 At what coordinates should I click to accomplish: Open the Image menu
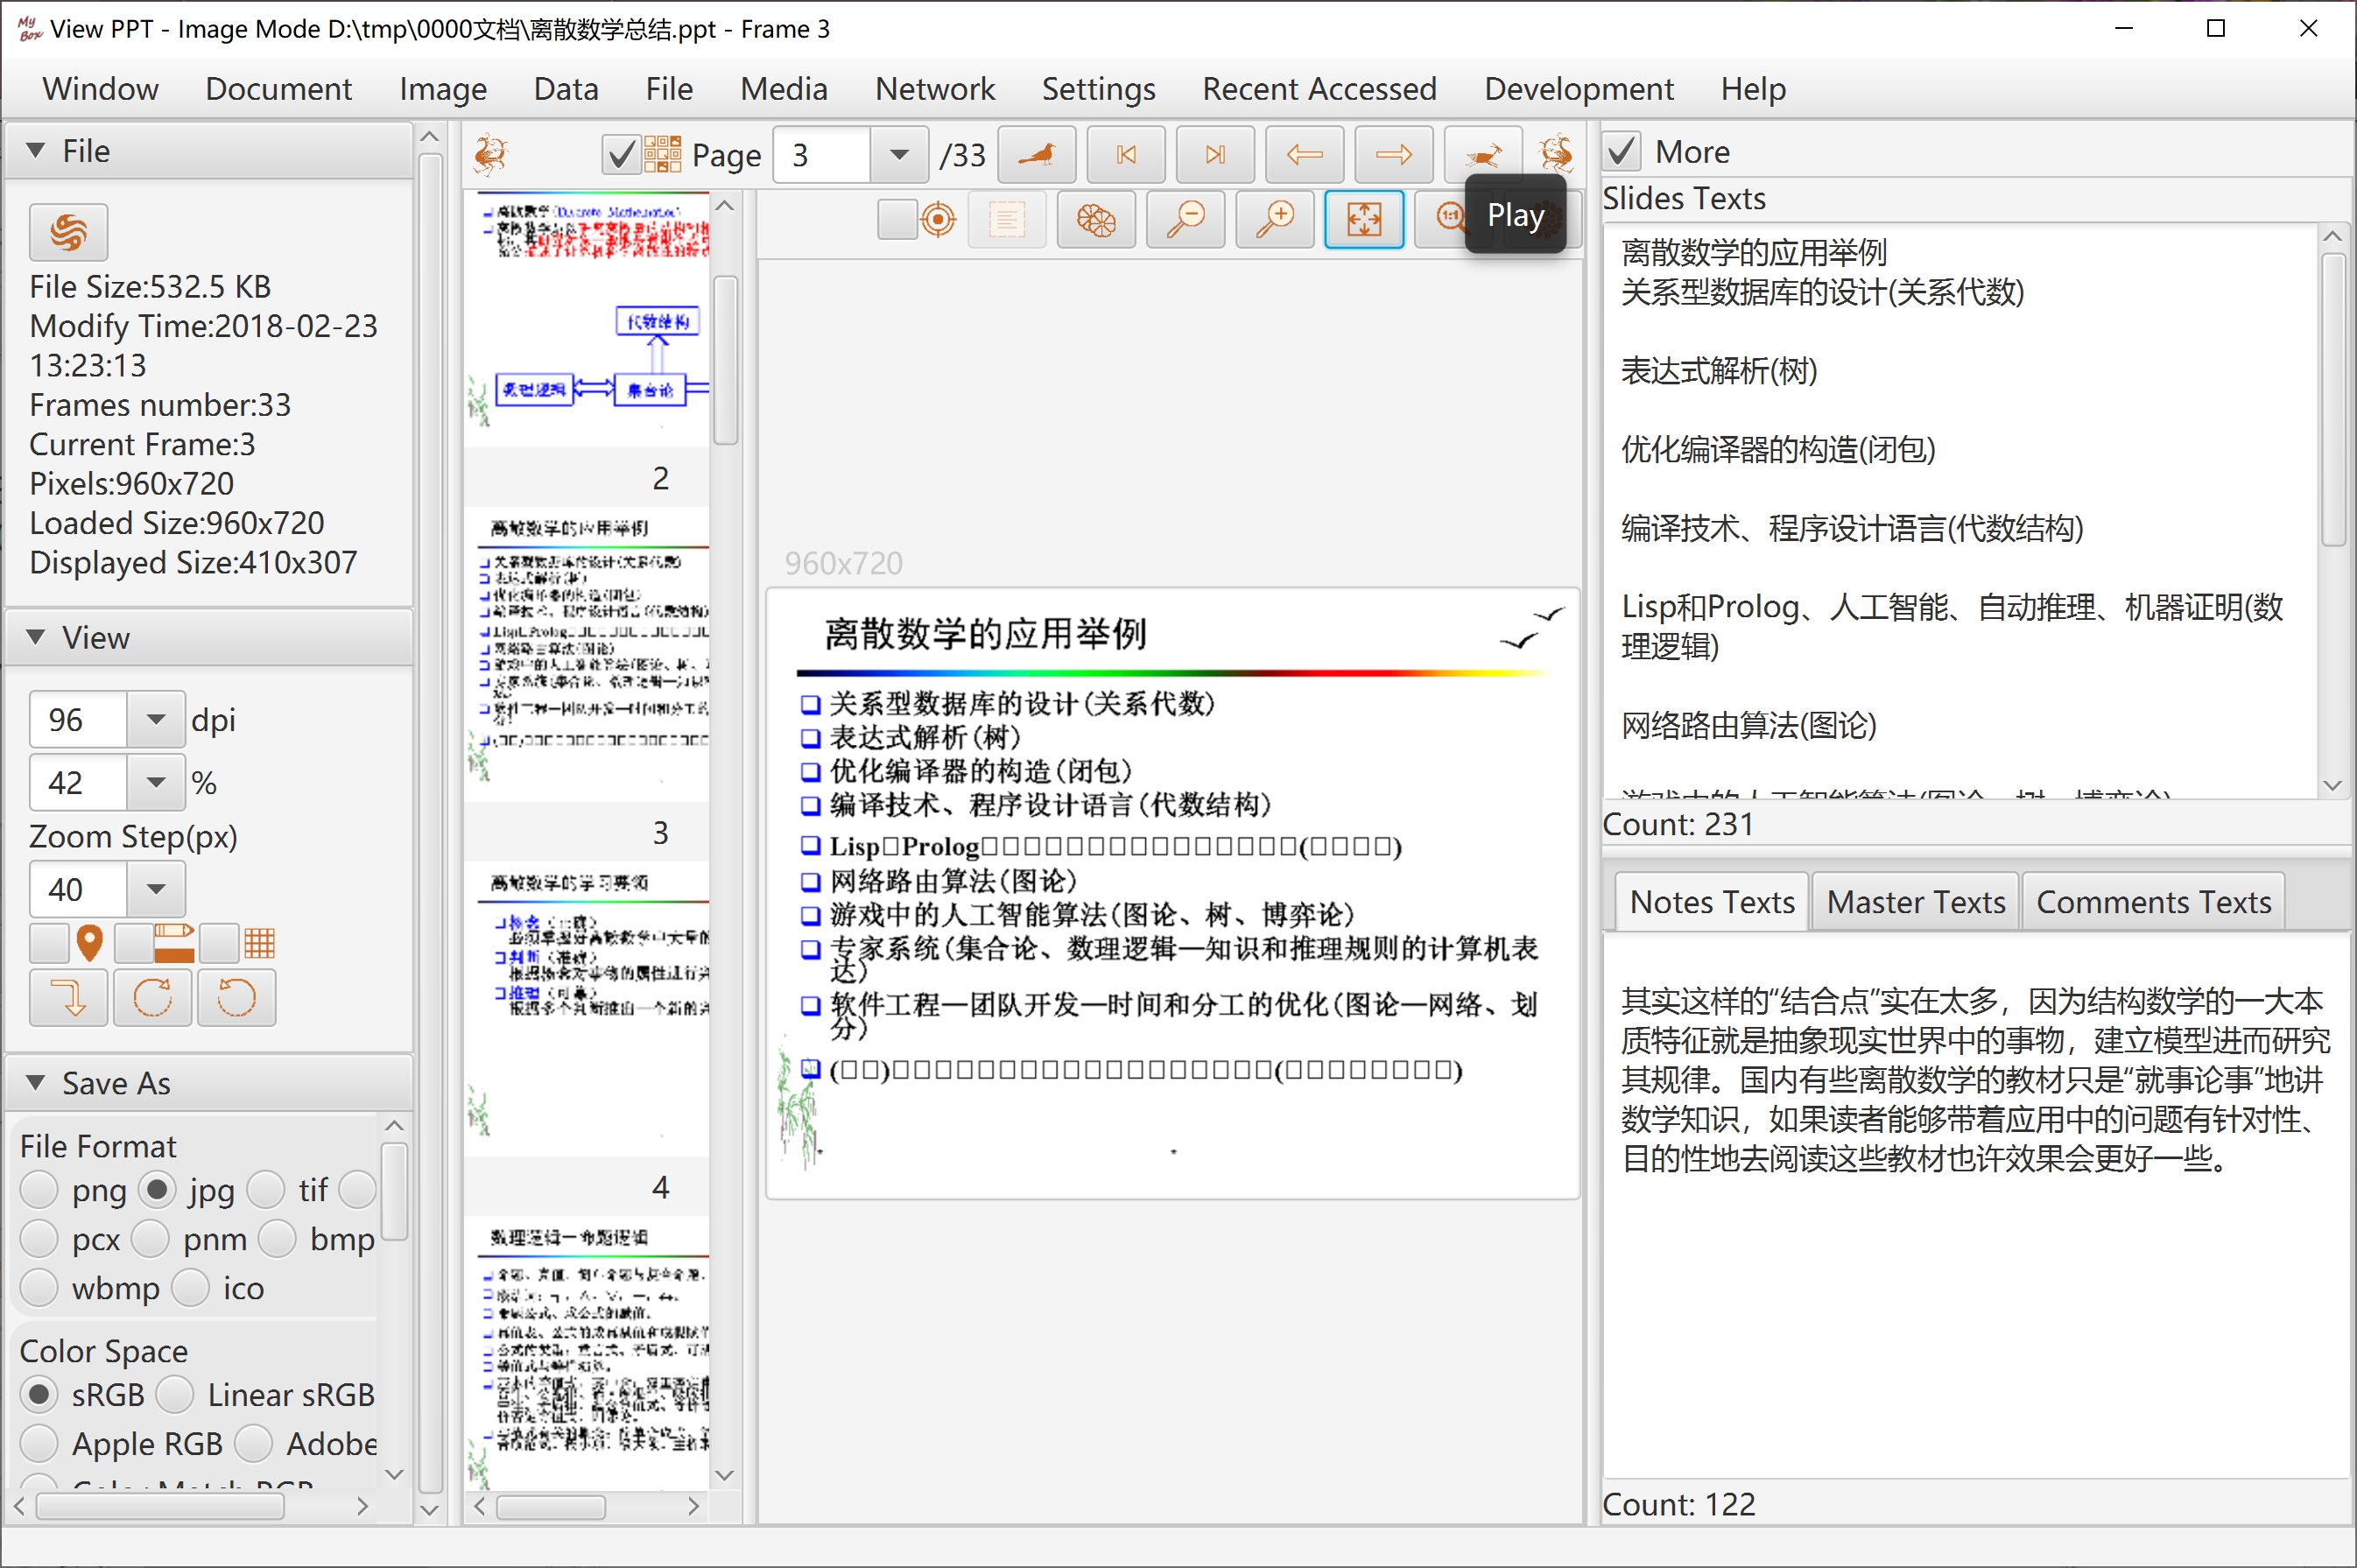(x=442, y=89)
